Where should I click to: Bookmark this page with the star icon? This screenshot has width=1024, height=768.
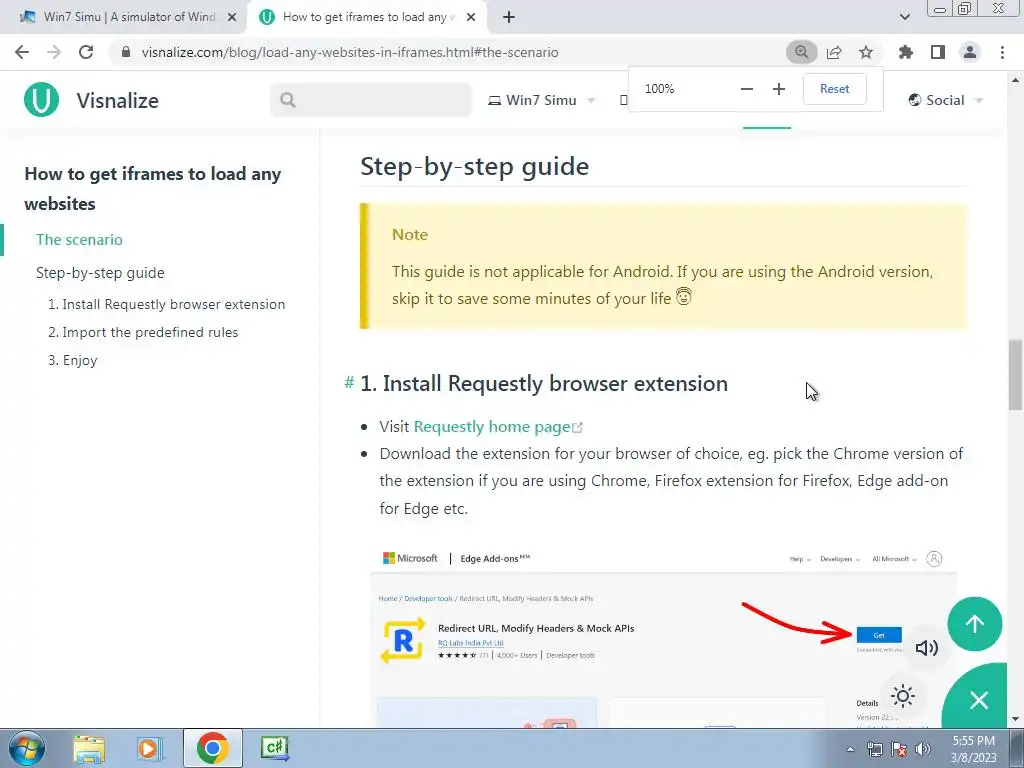click(866, 52)
